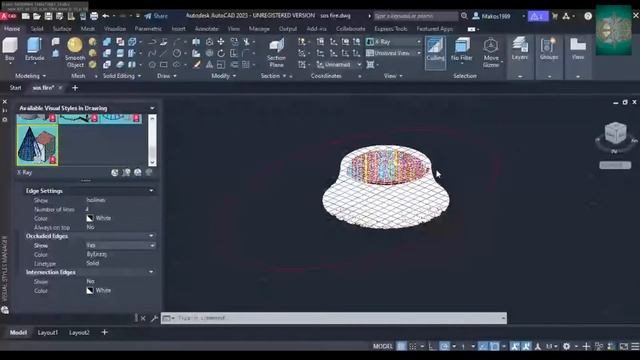Viewport: 640px width, 360px height.
Task: Click the Share button
Action: pyautogui.click(x=156, y=16)
